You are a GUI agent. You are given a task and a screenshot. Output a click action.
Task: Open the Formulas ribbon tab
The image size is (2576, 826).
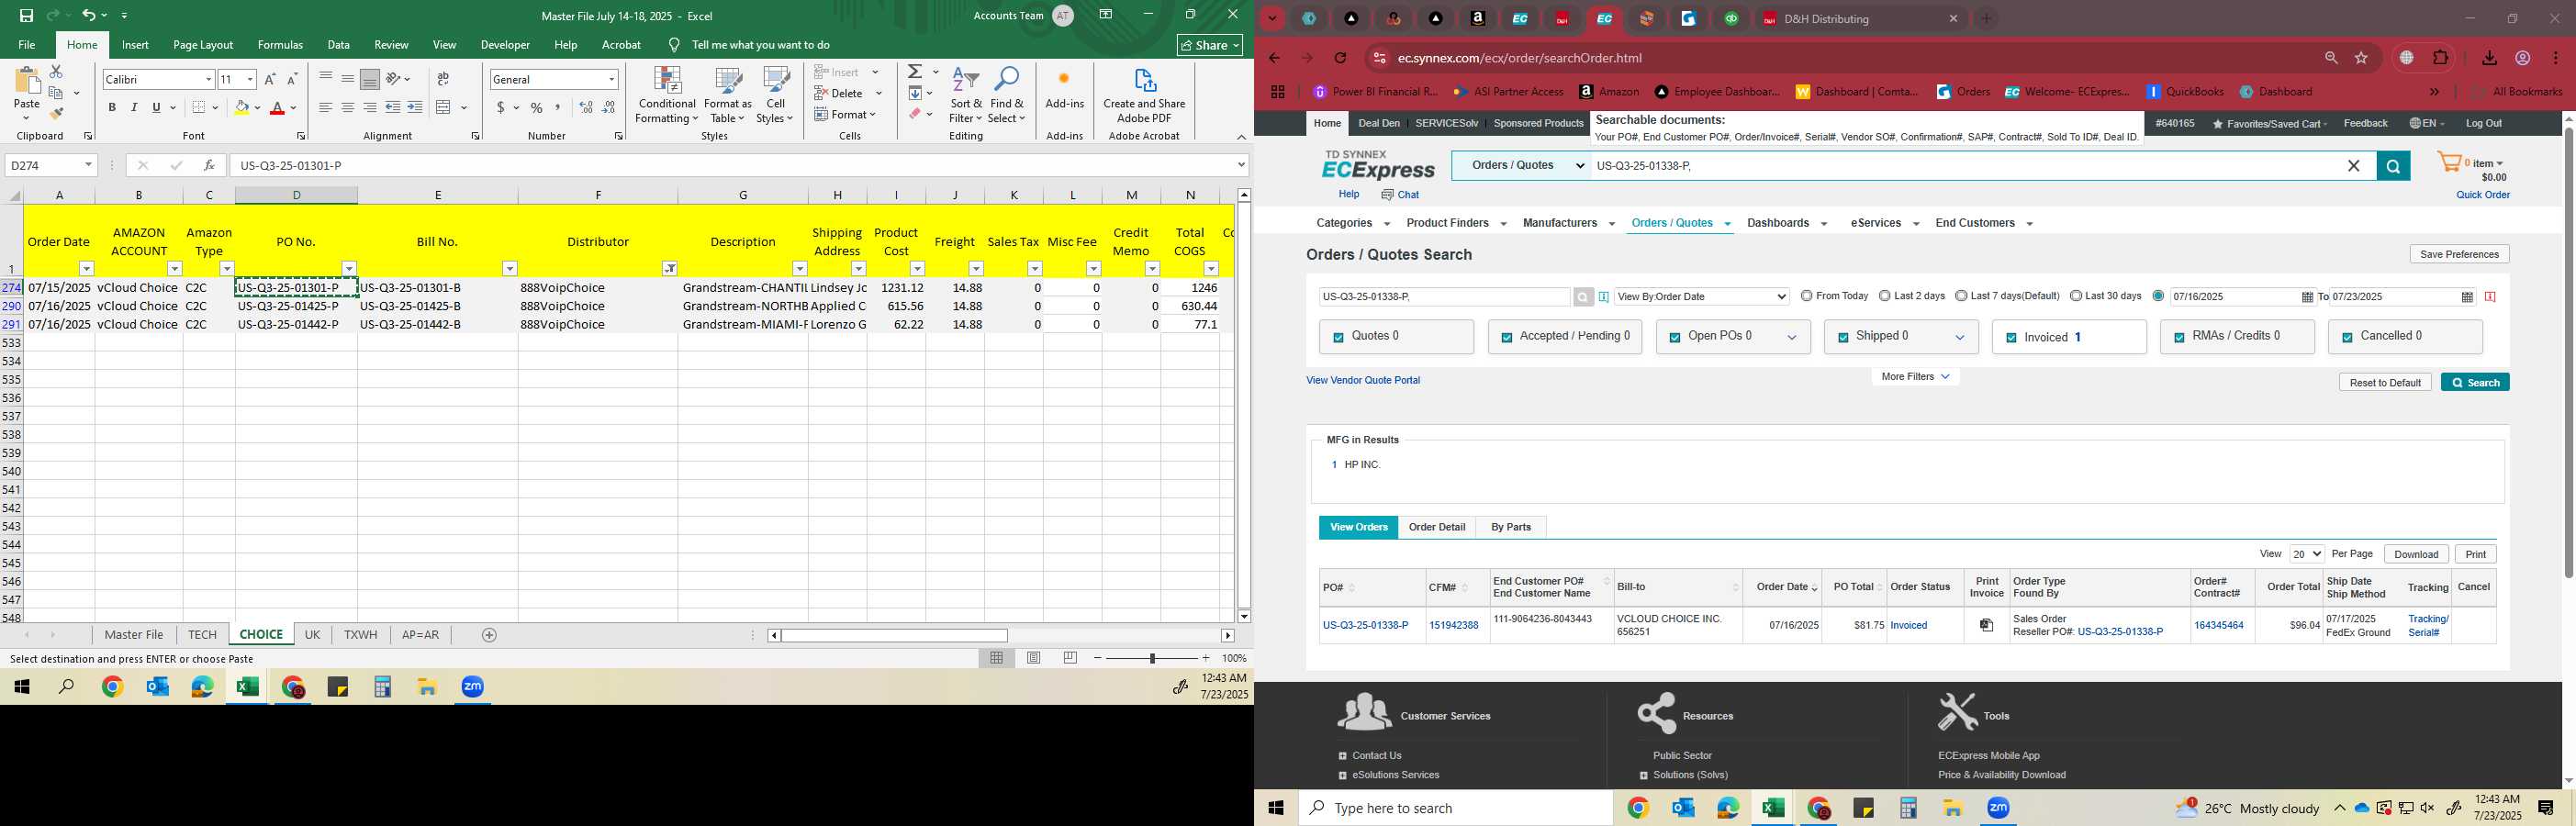pyautogui.click(x=280, y=45)
